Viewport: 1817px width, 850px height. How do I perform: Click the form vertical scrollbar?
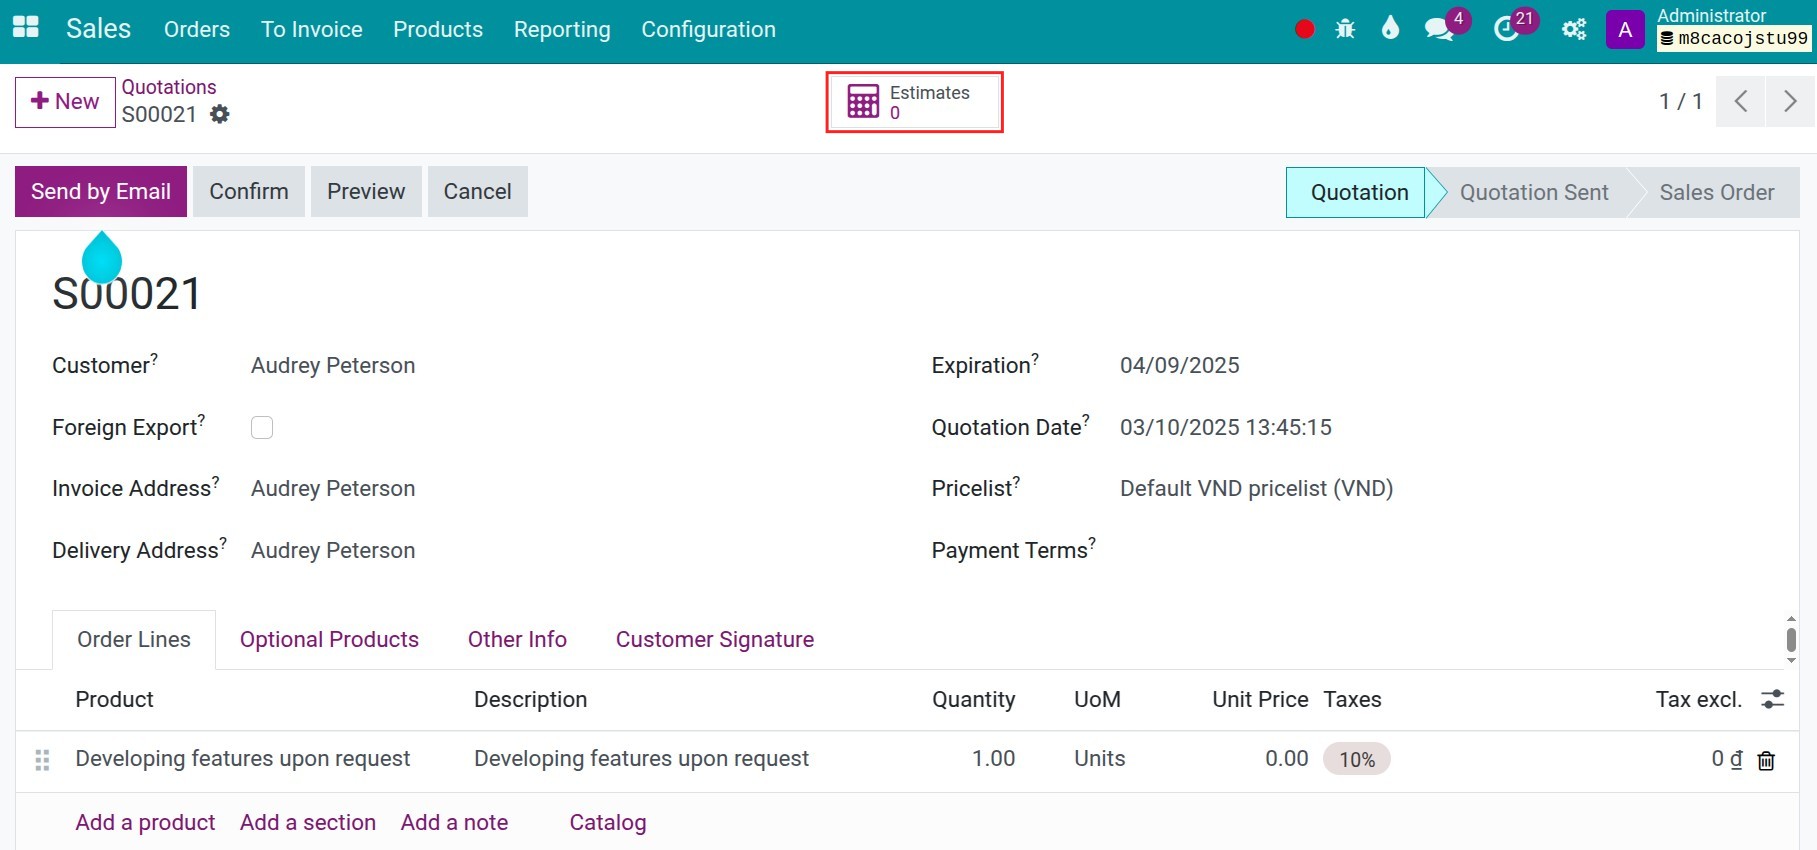pos(1791,640)
